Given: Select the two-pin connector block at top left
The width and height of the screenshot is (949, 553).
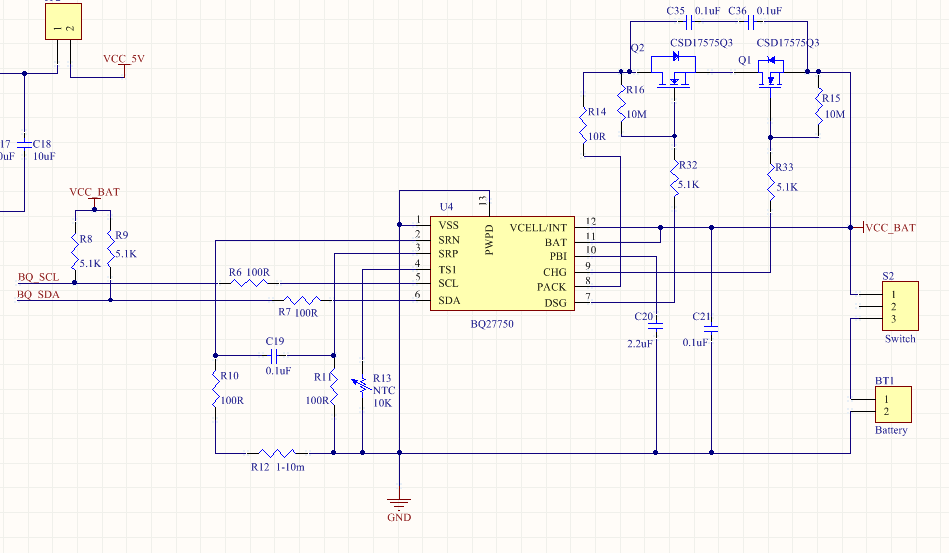Looking at the screenshot, I should tap(64, 21).
